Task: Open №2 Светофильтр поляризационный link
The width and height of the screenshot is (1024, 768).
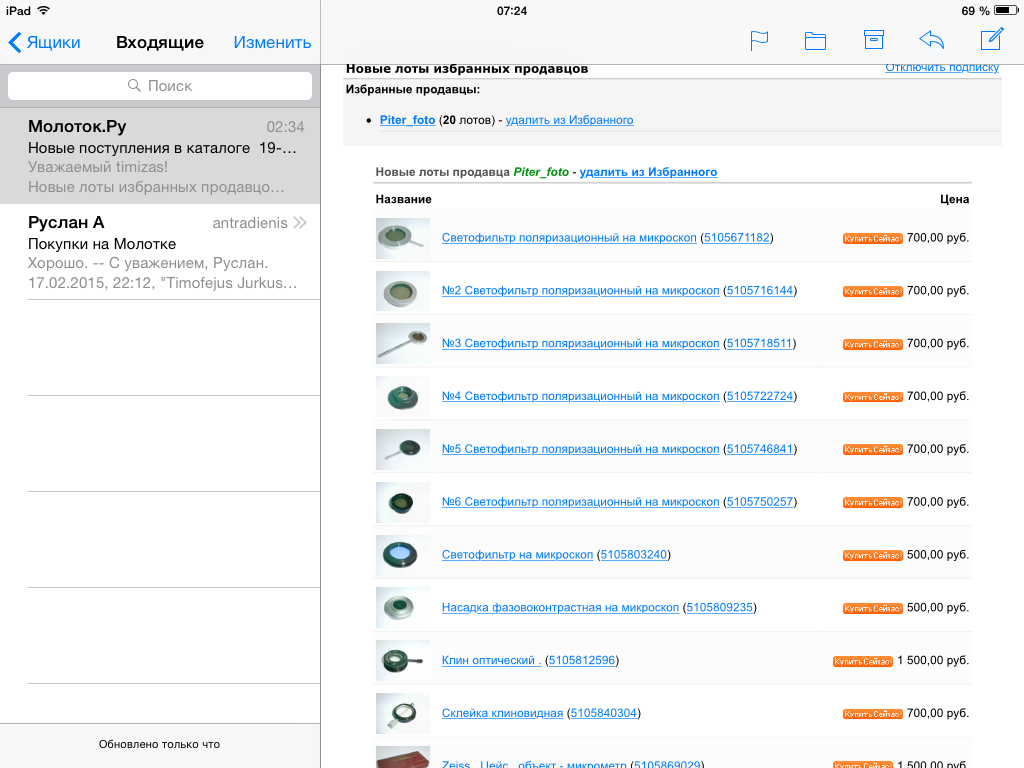Action: click(580, 291)
